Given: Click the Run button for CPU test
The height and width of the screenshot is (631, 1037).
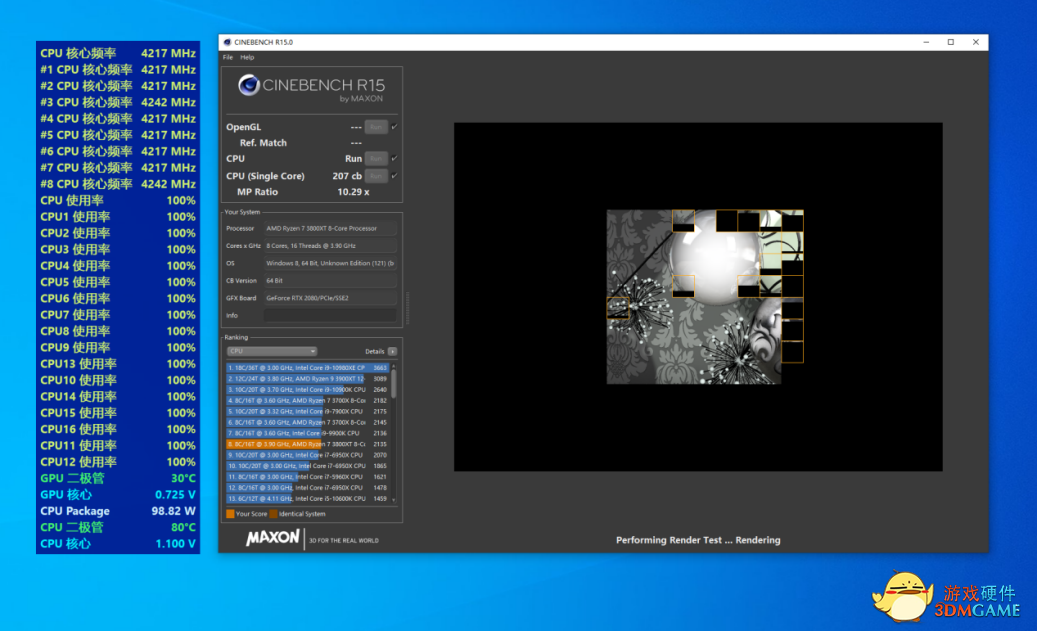Looking at the screenshot, I should (376, 159).
